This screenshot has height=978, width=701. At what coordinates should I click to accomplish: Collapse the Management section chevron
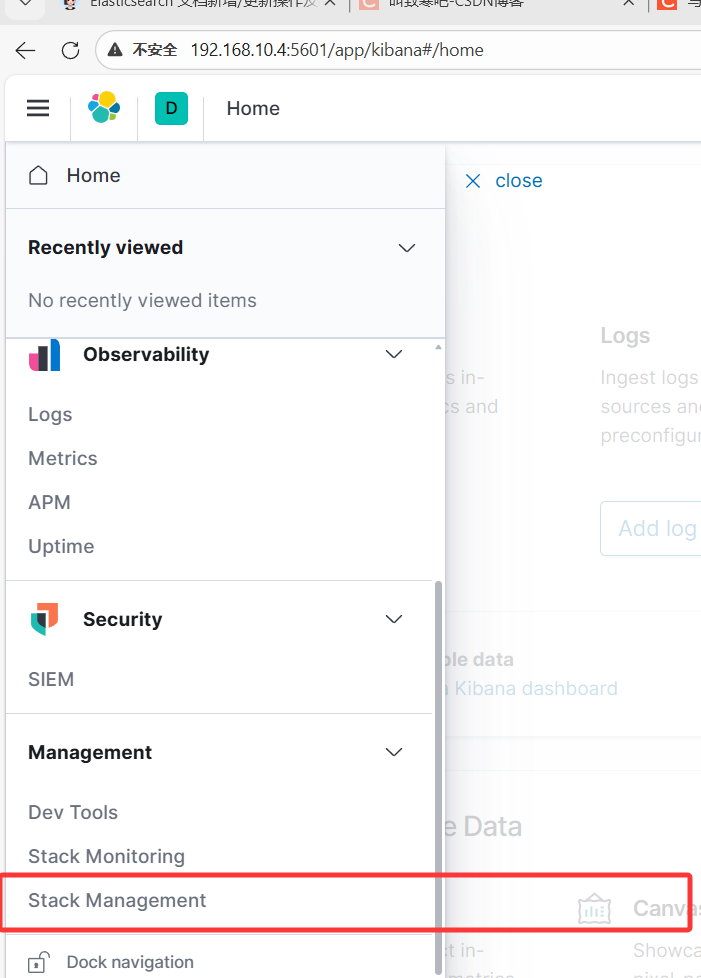(x=394, y=752)
